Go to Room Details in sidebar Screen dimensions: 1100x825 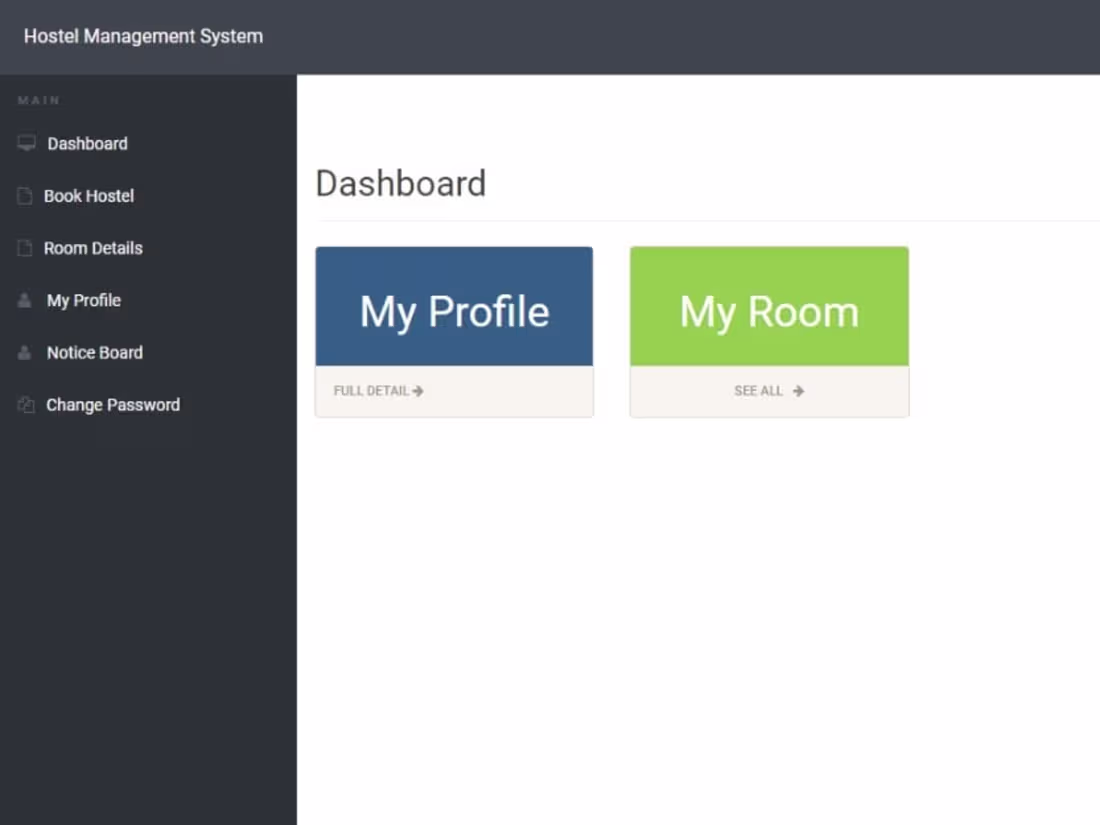pyautogui.click(x=93, y=248)
